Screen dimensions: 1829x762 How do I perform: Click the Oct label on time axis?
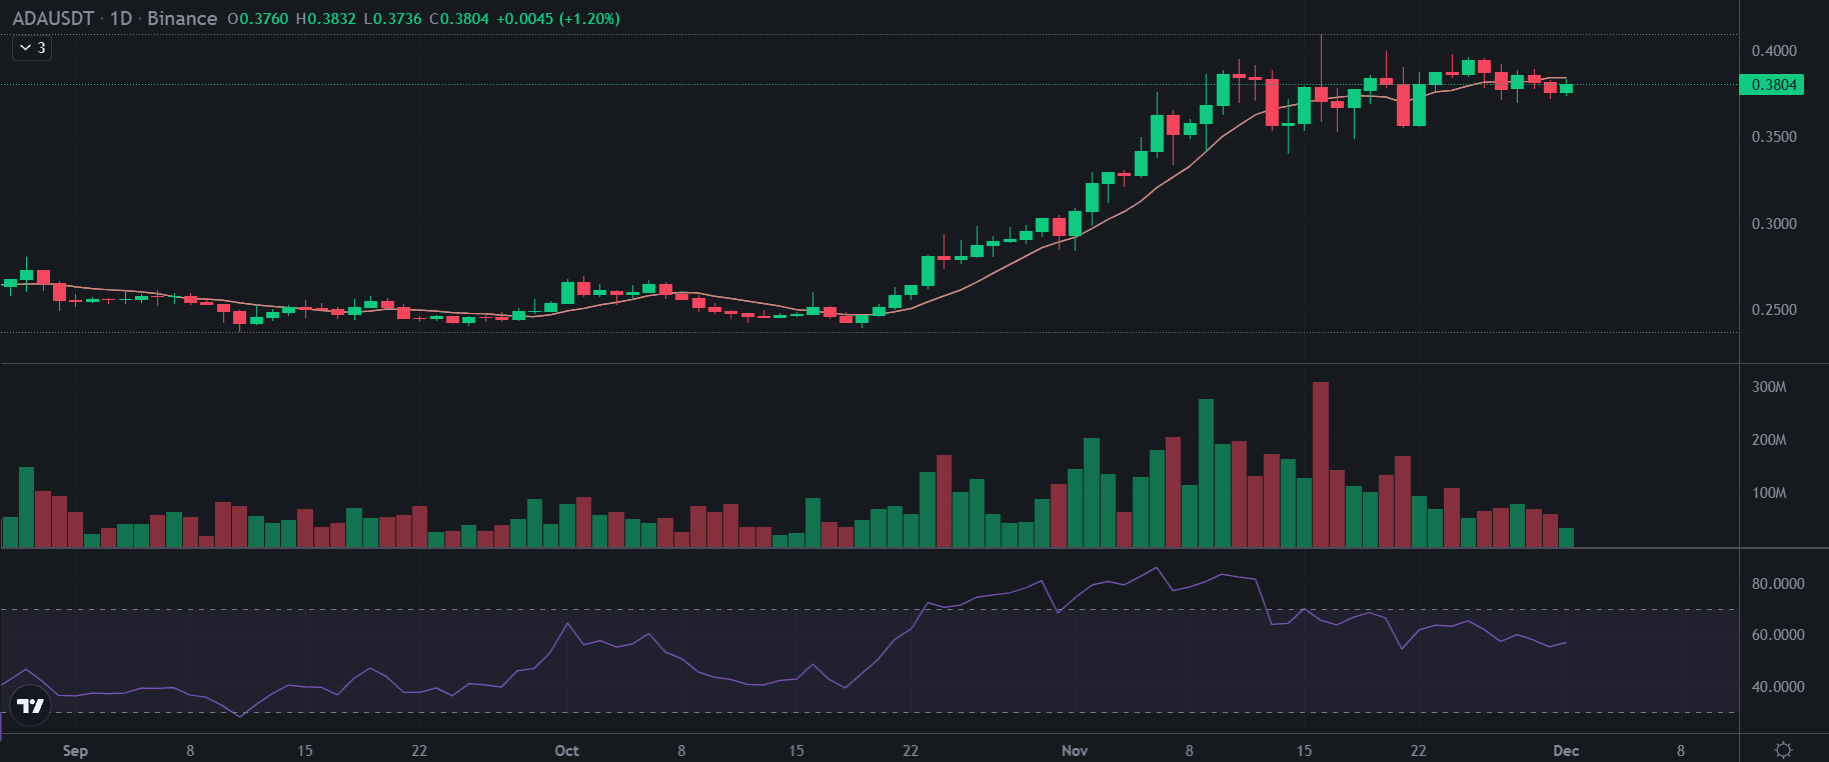[x=566, y=750]
